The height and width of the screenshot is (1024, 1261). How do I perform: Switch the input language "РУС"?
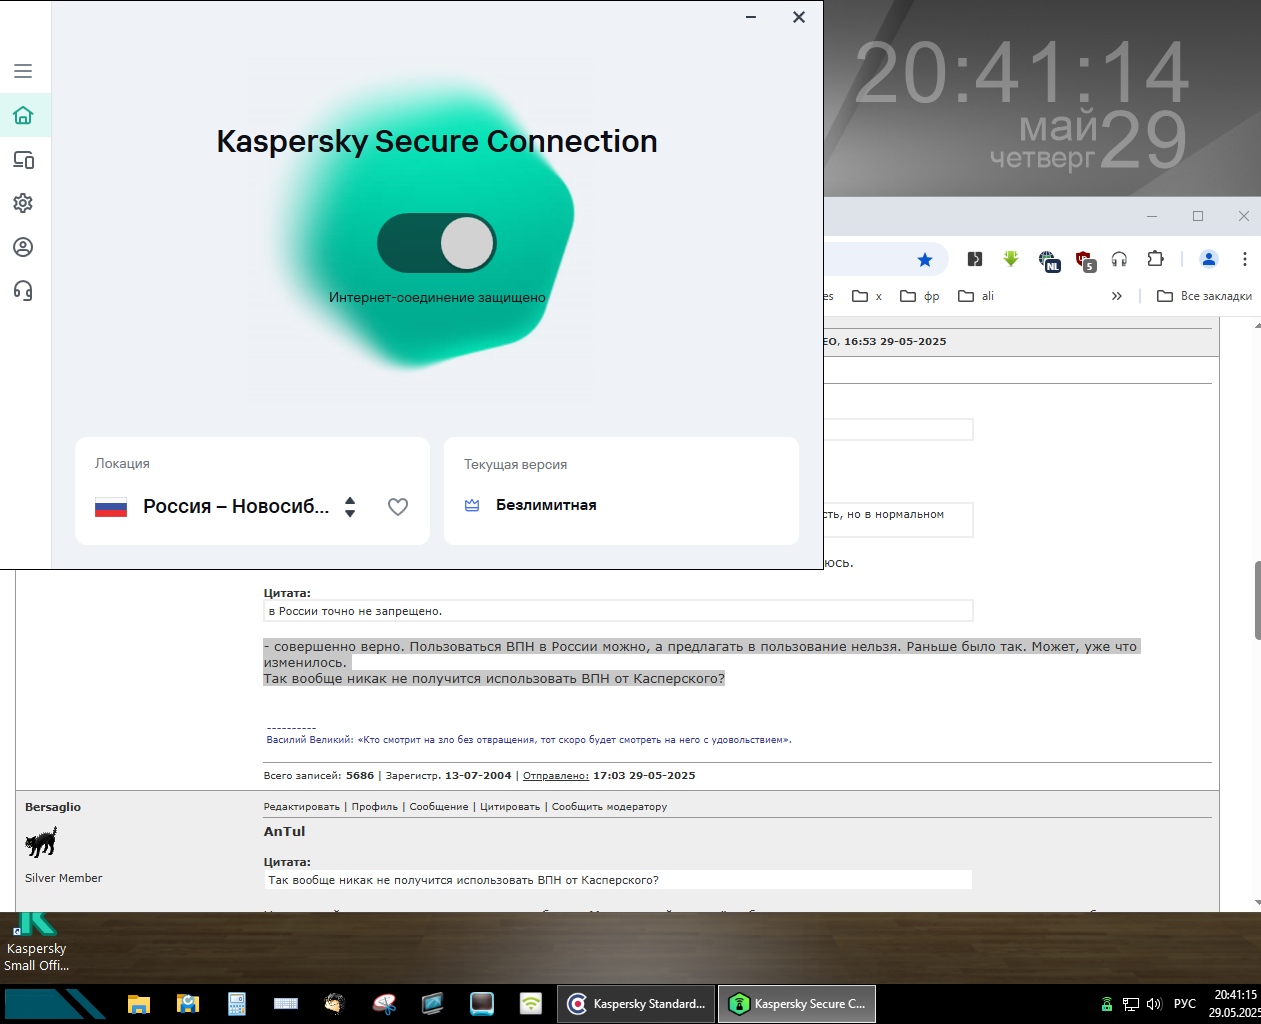pos(1185,1004)
